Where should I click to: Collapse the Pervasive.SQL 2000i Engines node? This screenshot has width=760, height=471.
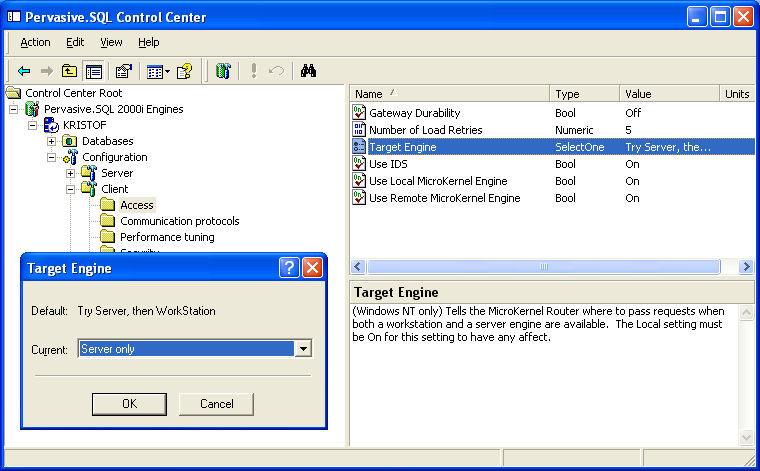coord(14,110)
